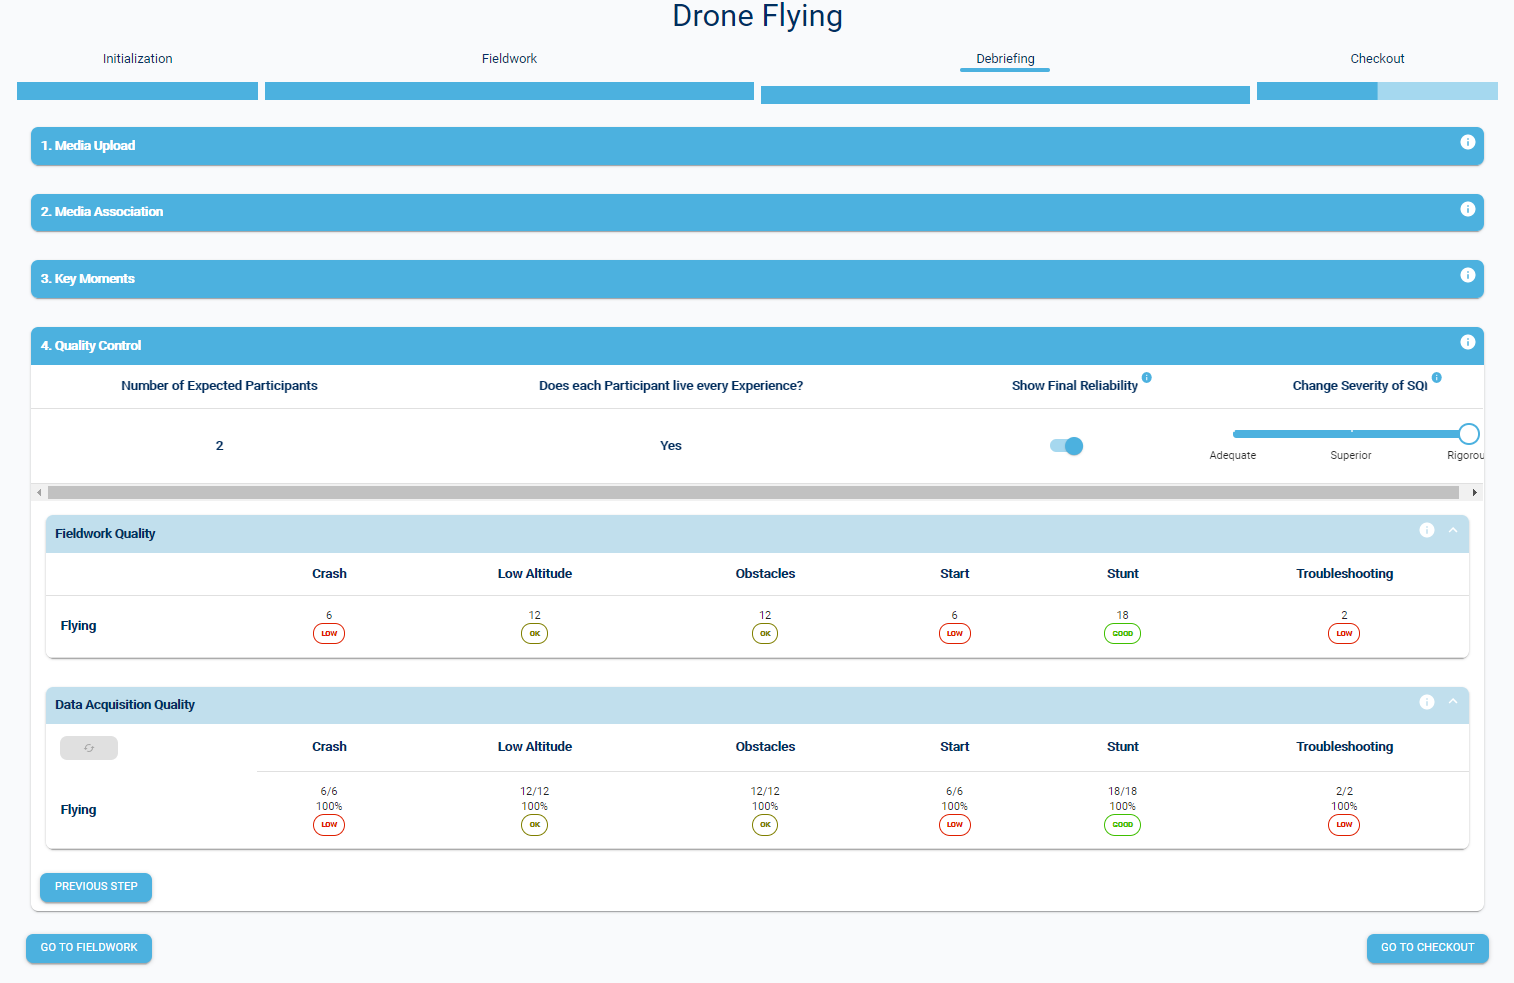
Task: Click the Media Upload info icon
Action: [1467, 142]
